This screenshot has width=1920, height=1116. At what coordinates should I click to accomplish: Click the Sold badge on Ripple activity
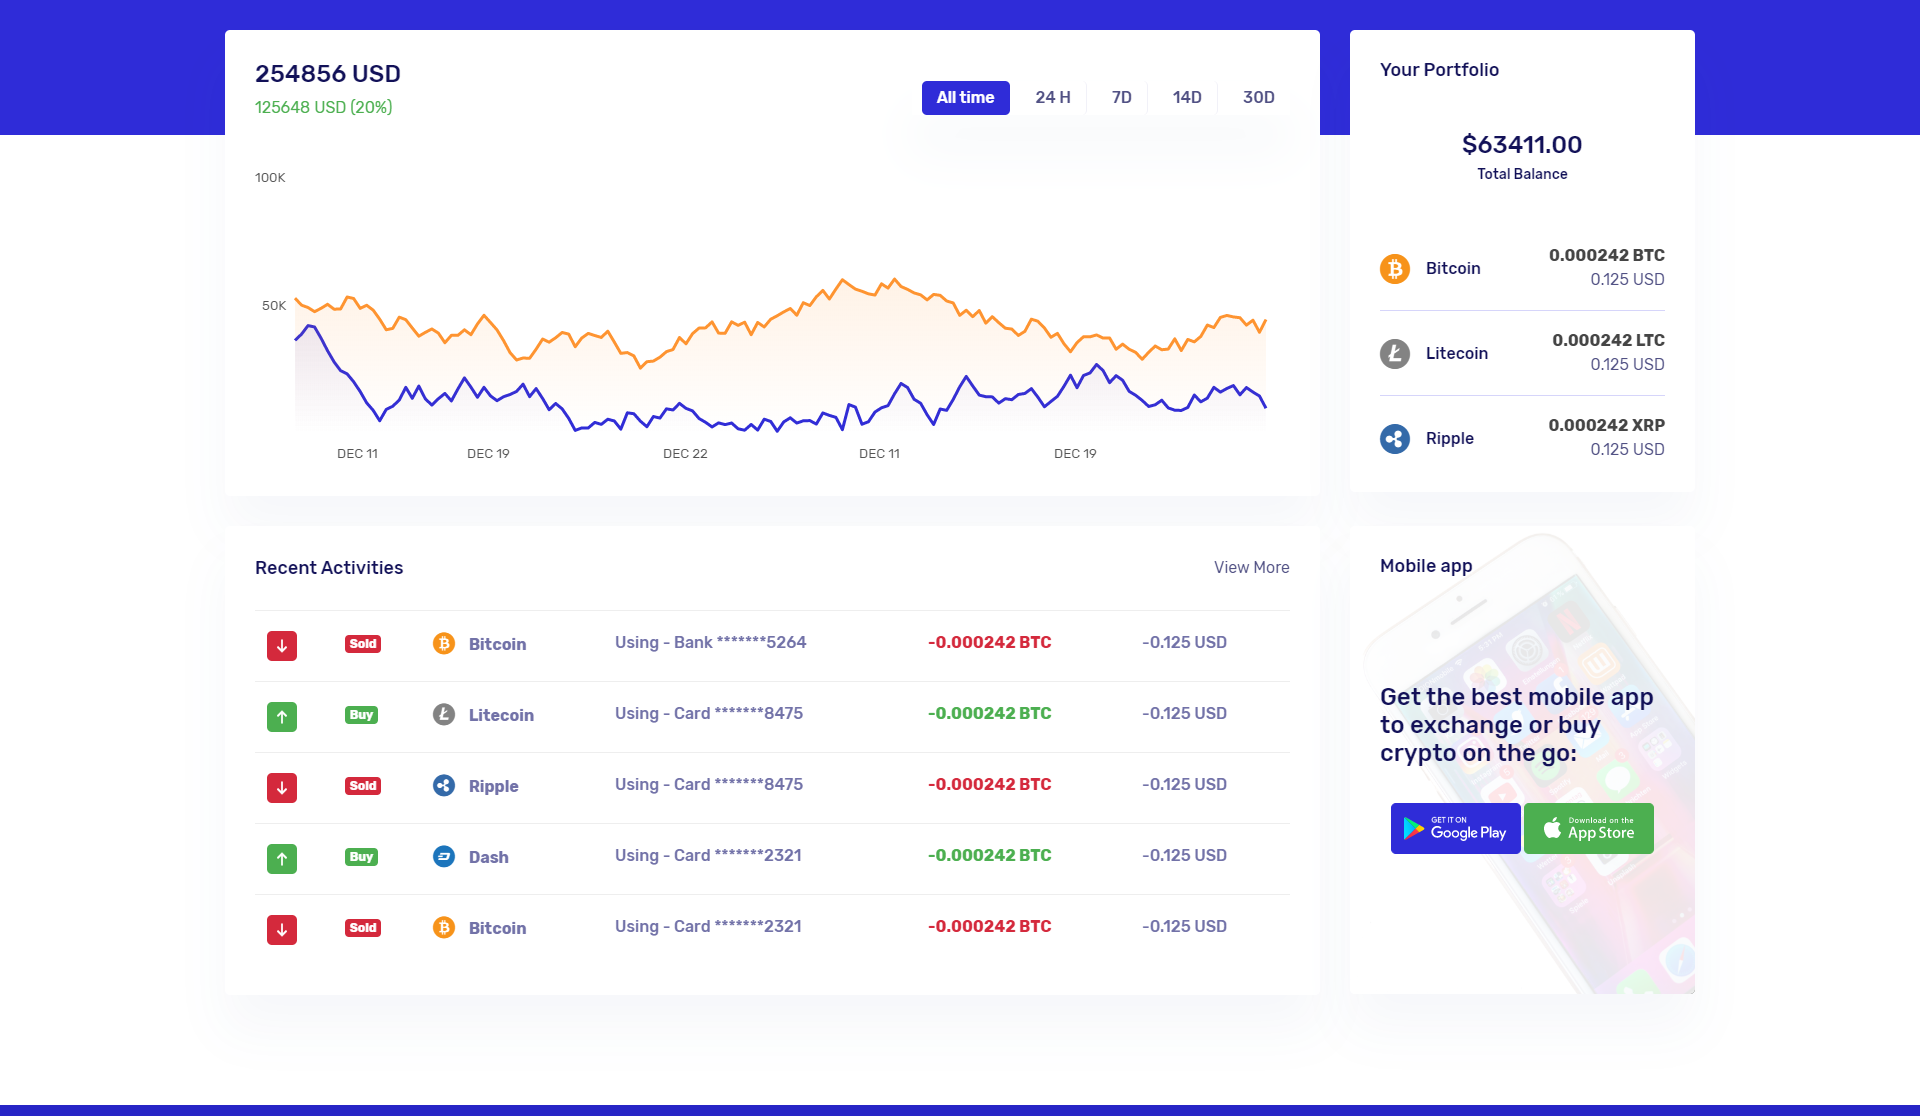(363, 786)
